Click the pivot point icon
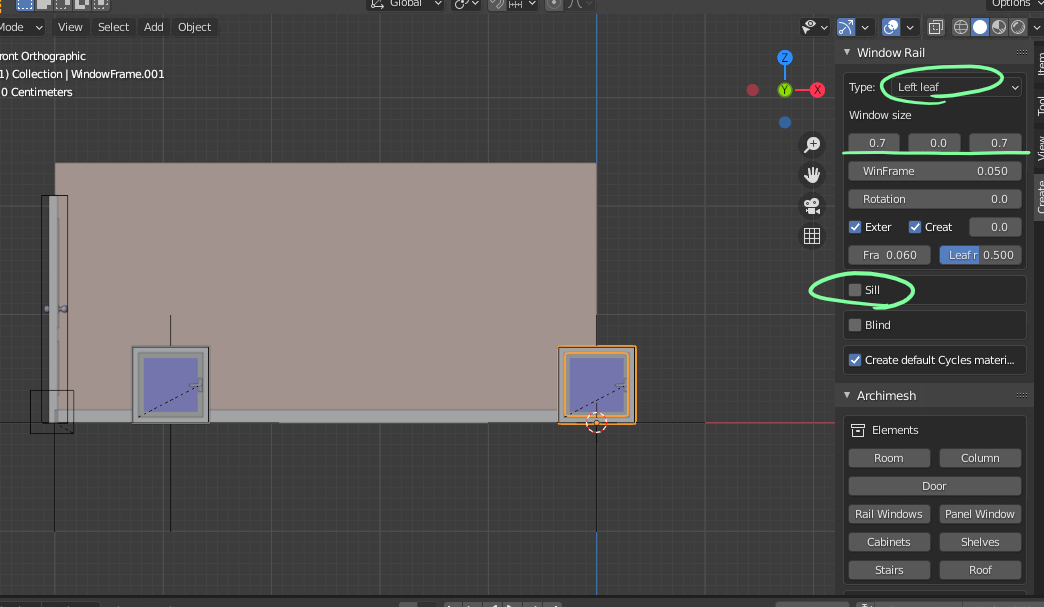This screenshot has height=607, width=1044. click(x=460, y=4)
